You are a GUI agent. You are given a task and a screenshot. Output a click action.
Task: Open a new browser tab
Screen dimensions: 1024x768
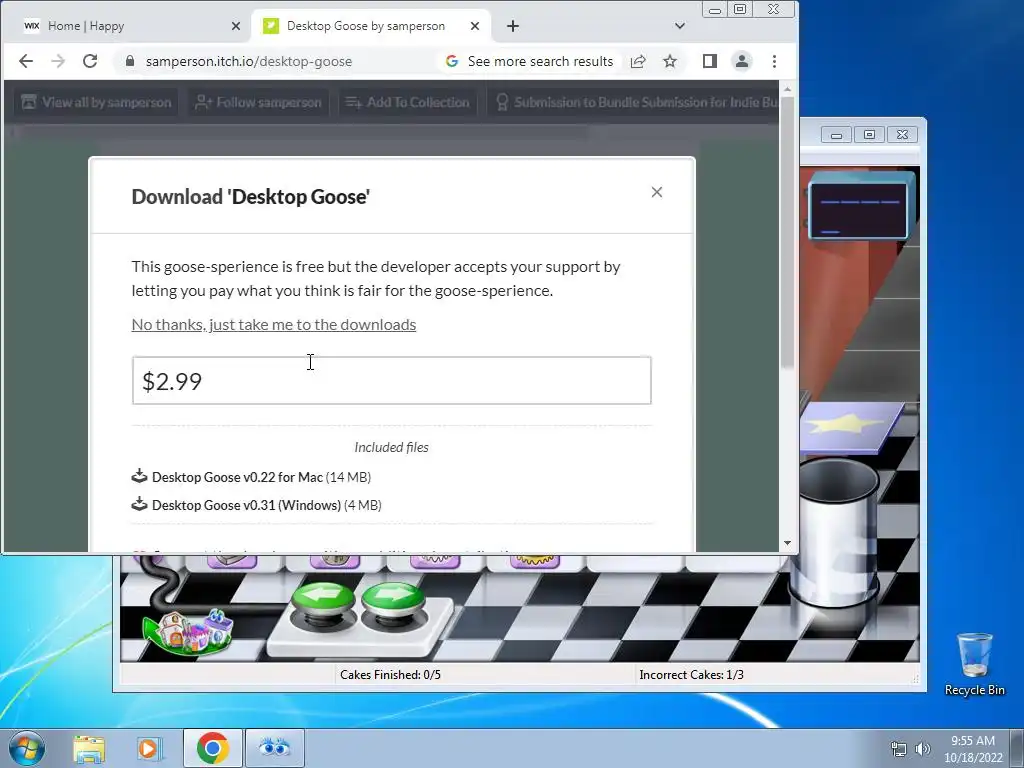click(x=513, y=26)
